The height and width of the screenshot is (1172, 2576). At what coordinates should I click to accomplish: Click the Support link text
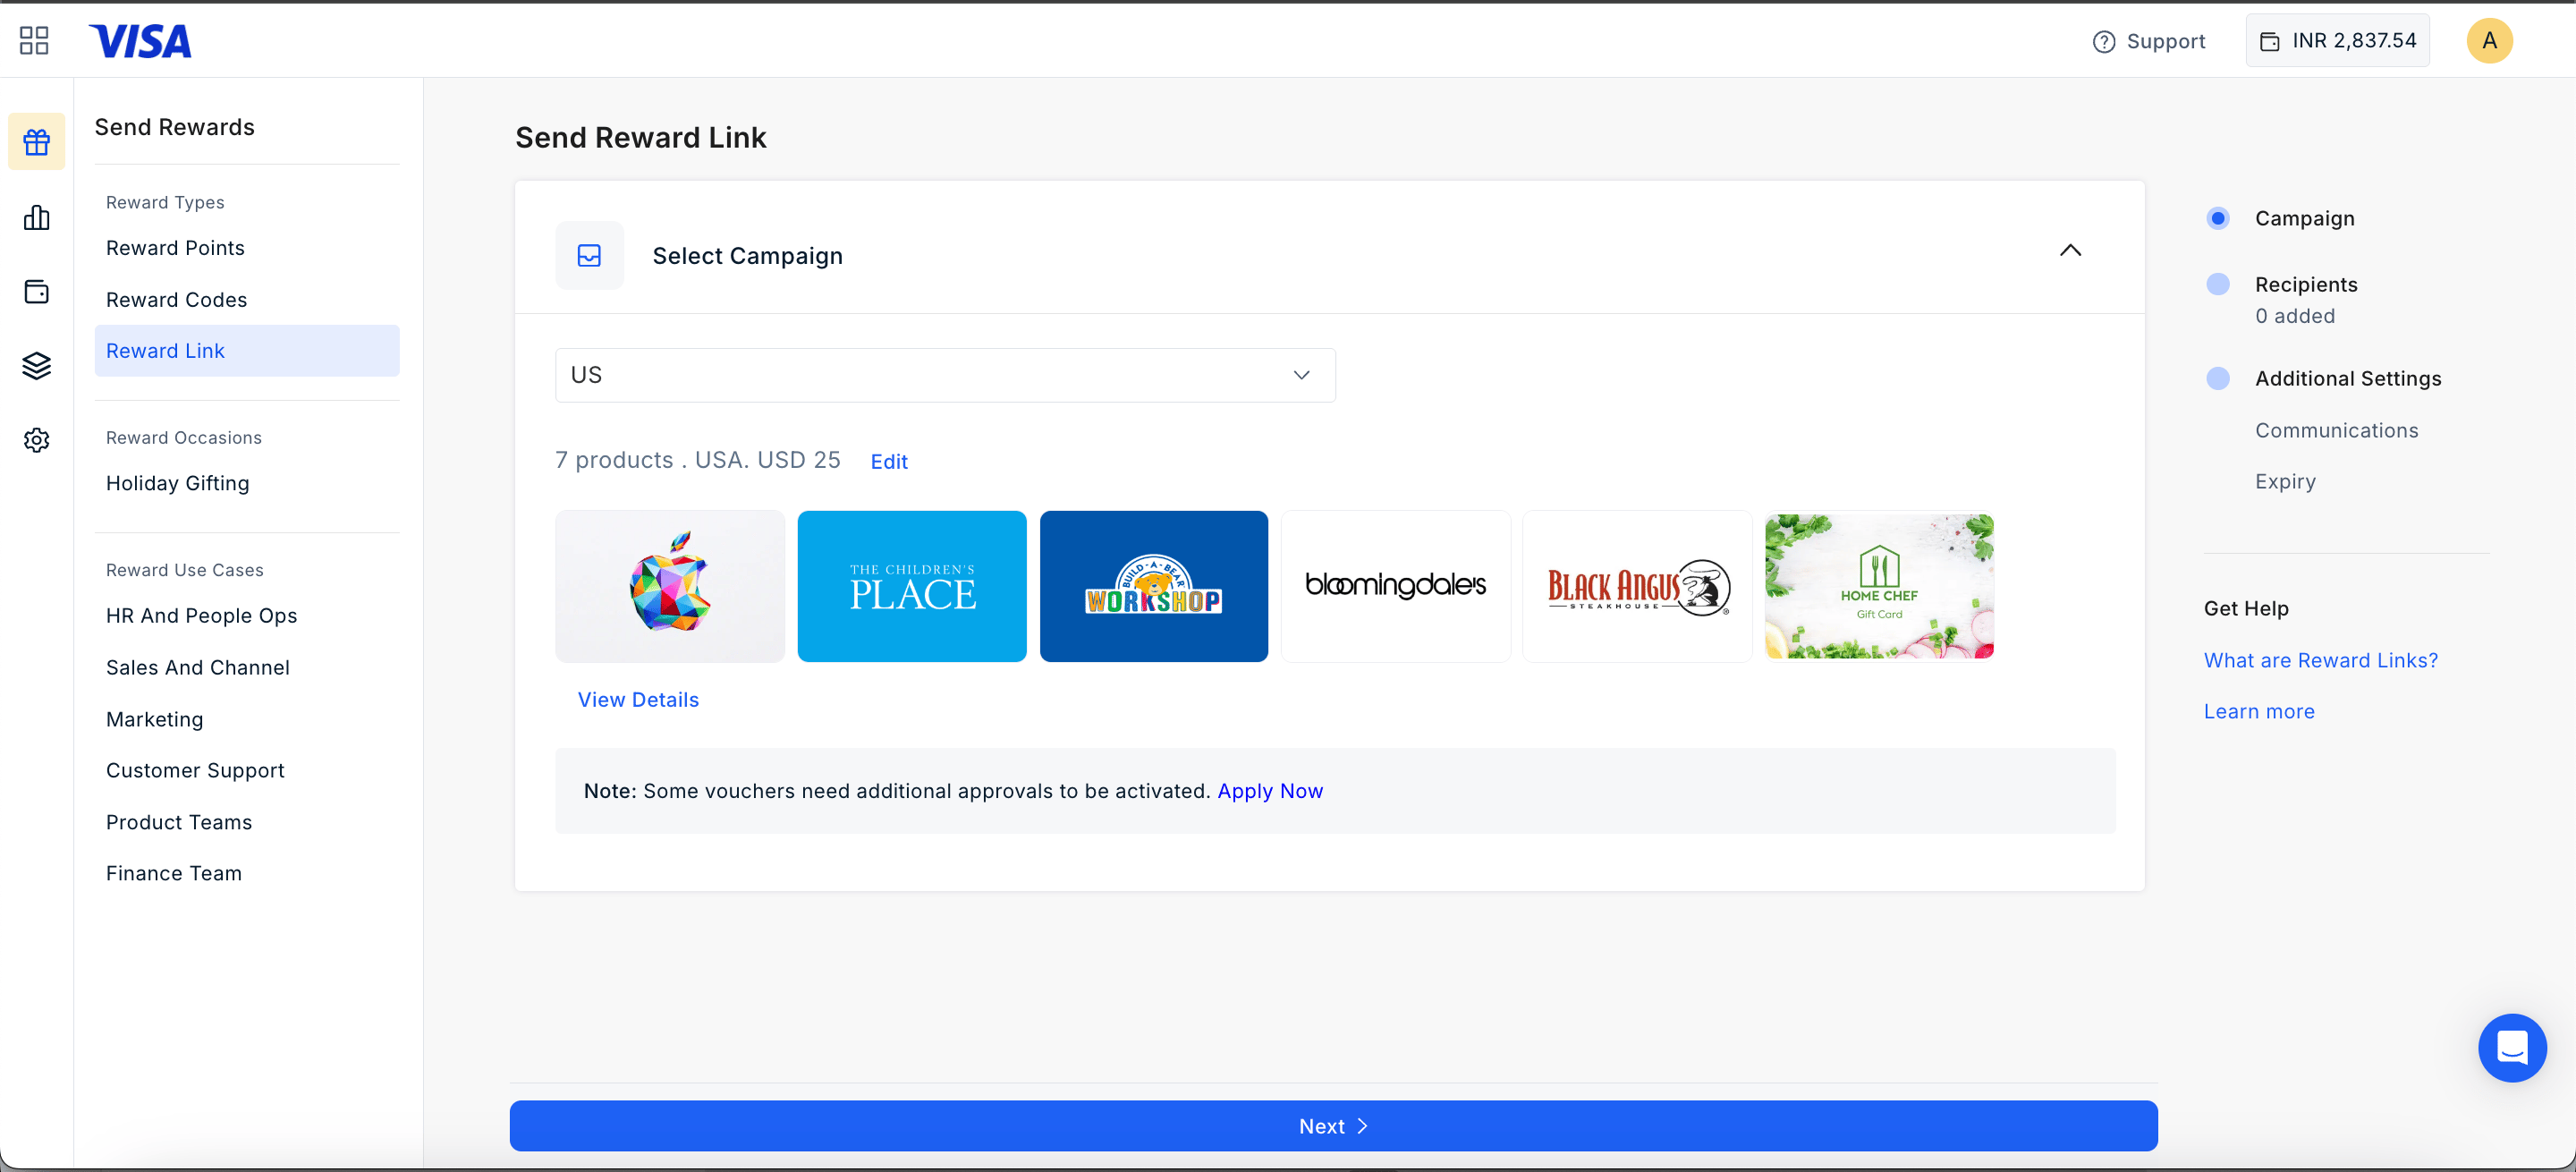(x=2165, y=42)
